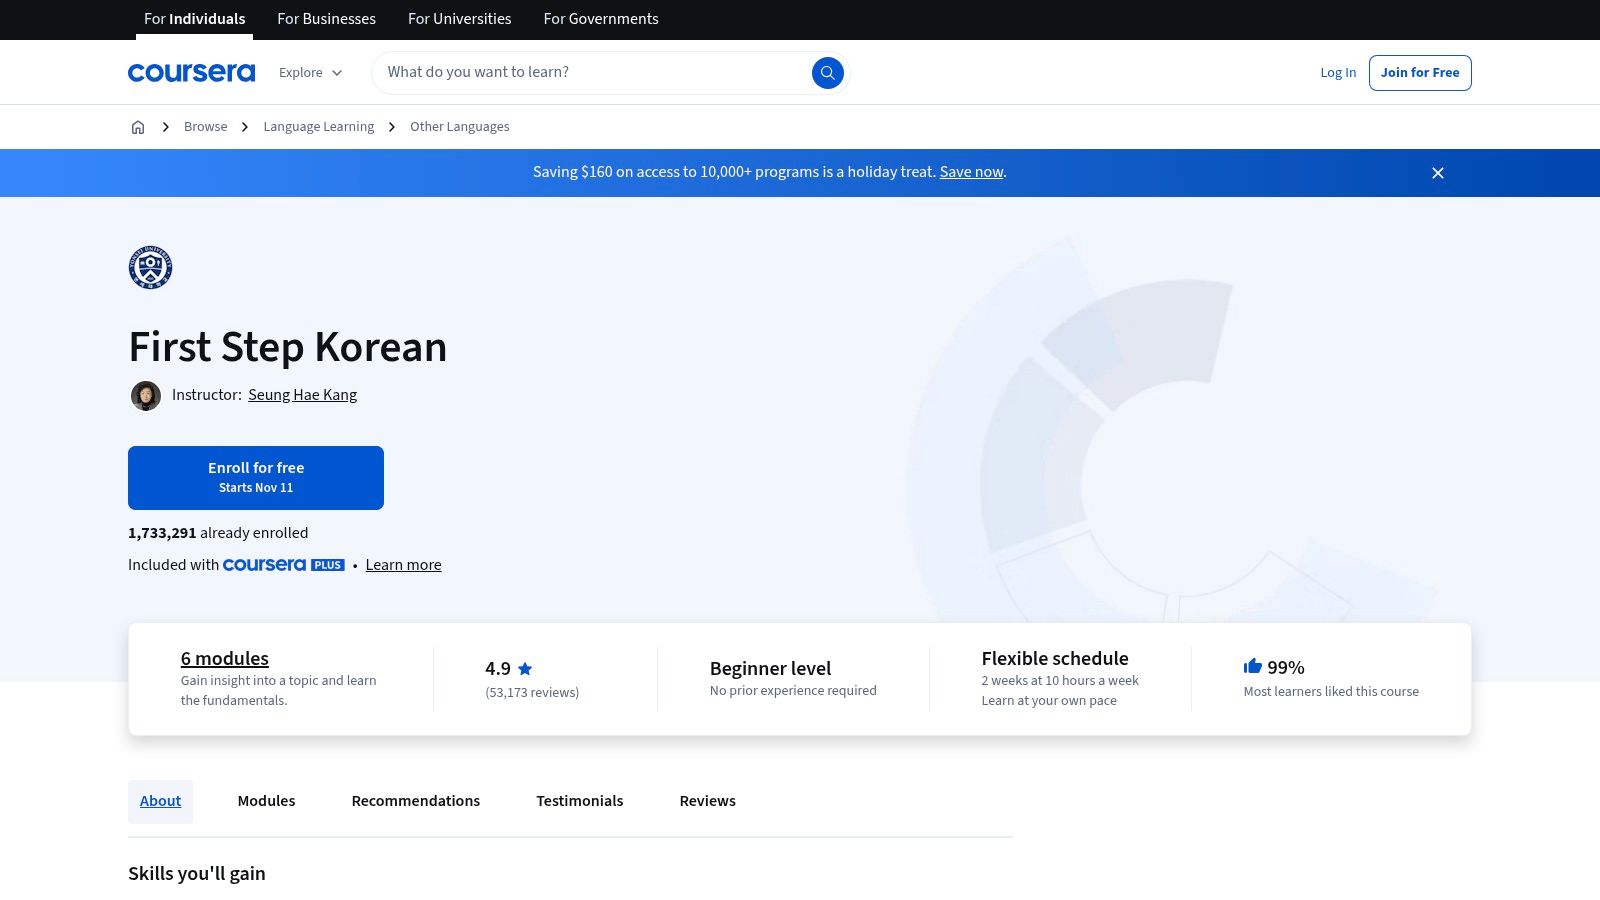The width and height of the screenshot is (1600, 900).
Task: Click the search magnifier icon
Action: pos(827,72)
